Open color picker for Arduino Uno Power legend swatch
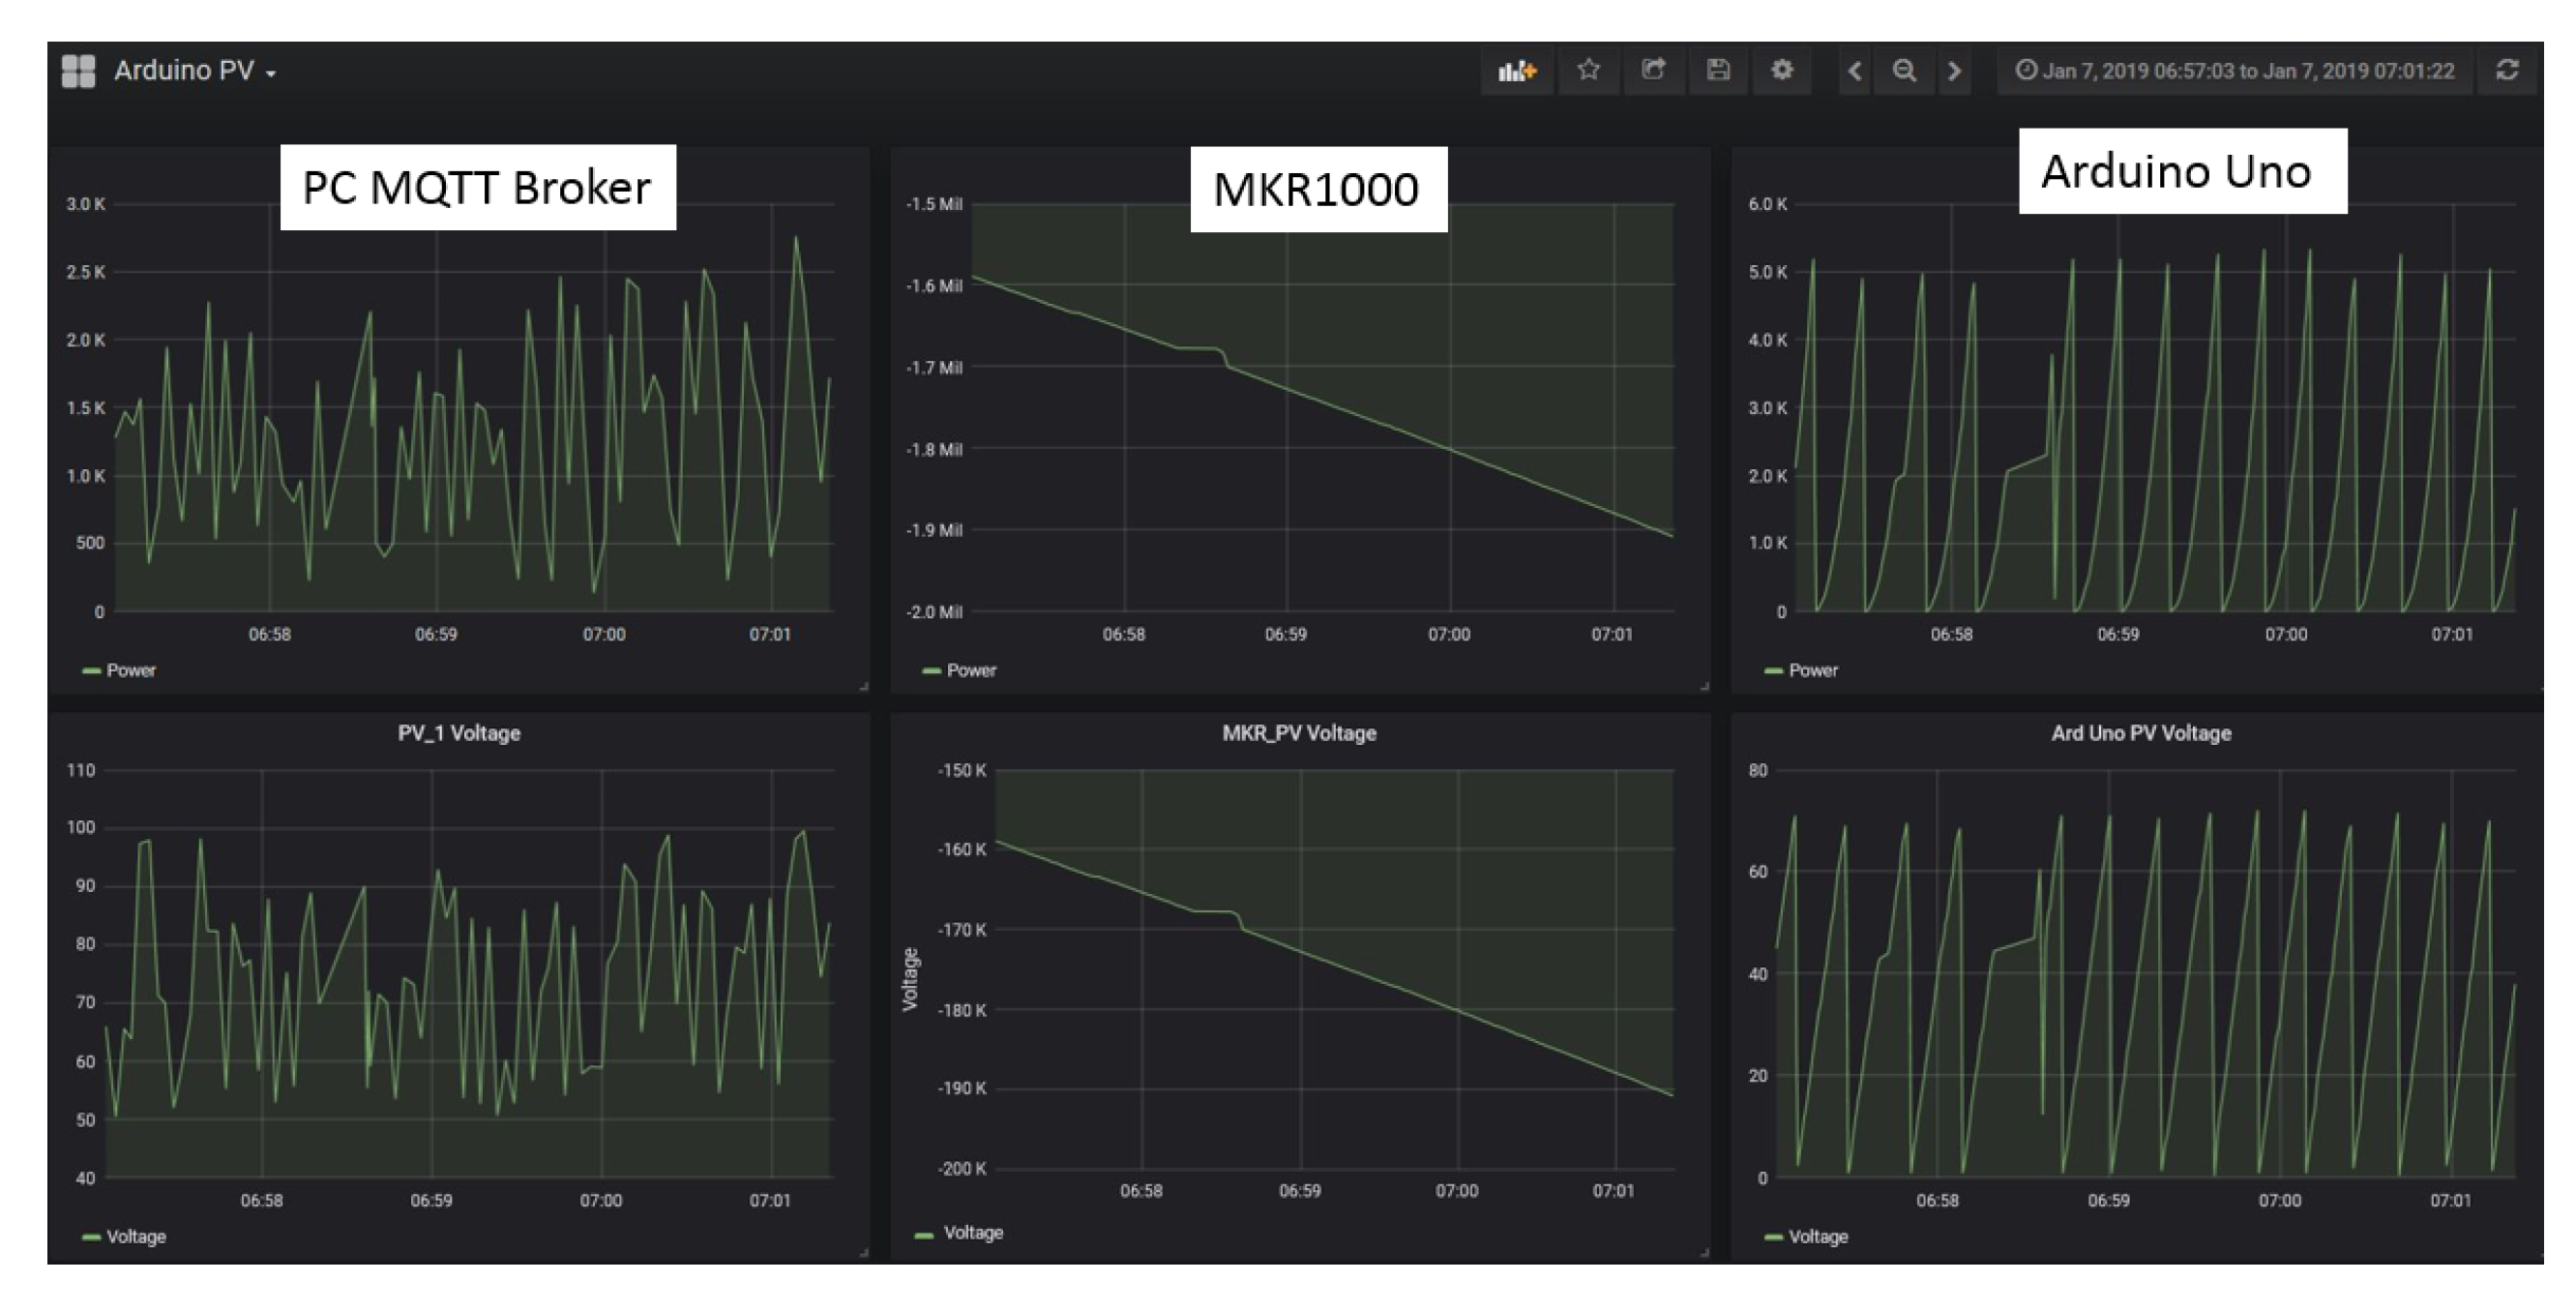This screenshot has height=1311, width=2576. pyautogui.click(x=1773, y=671)
